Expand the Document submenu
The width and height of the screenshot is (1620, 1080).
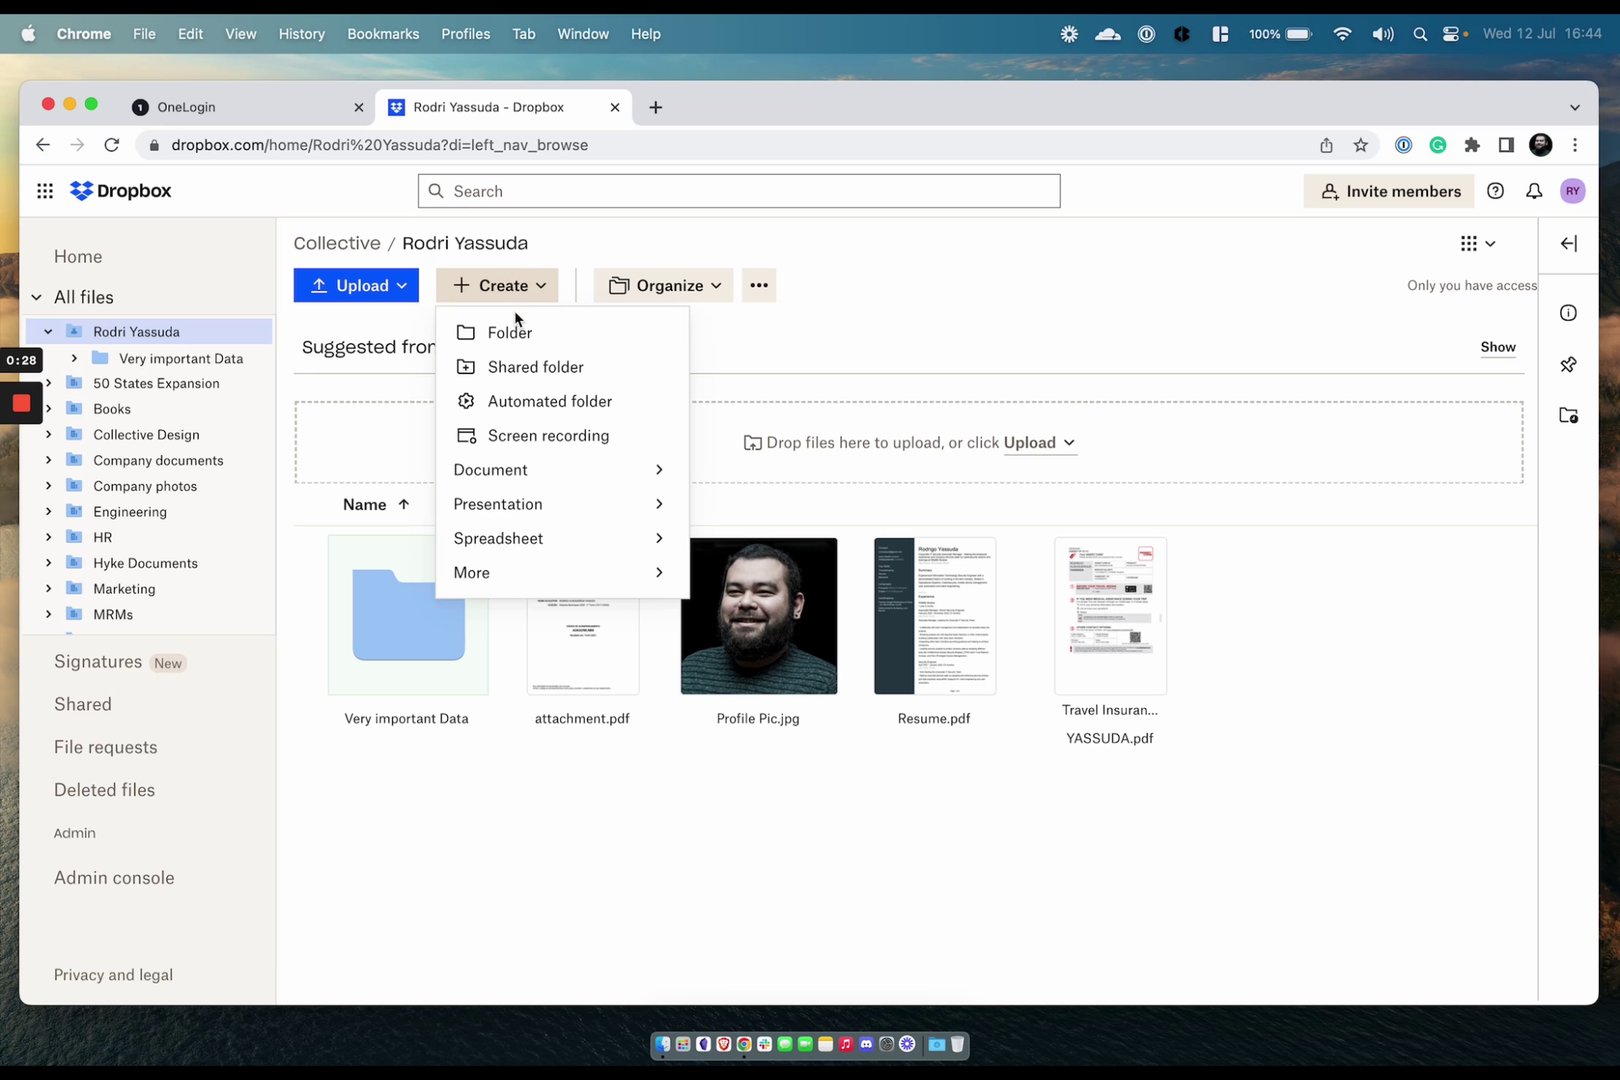[557, 469]
